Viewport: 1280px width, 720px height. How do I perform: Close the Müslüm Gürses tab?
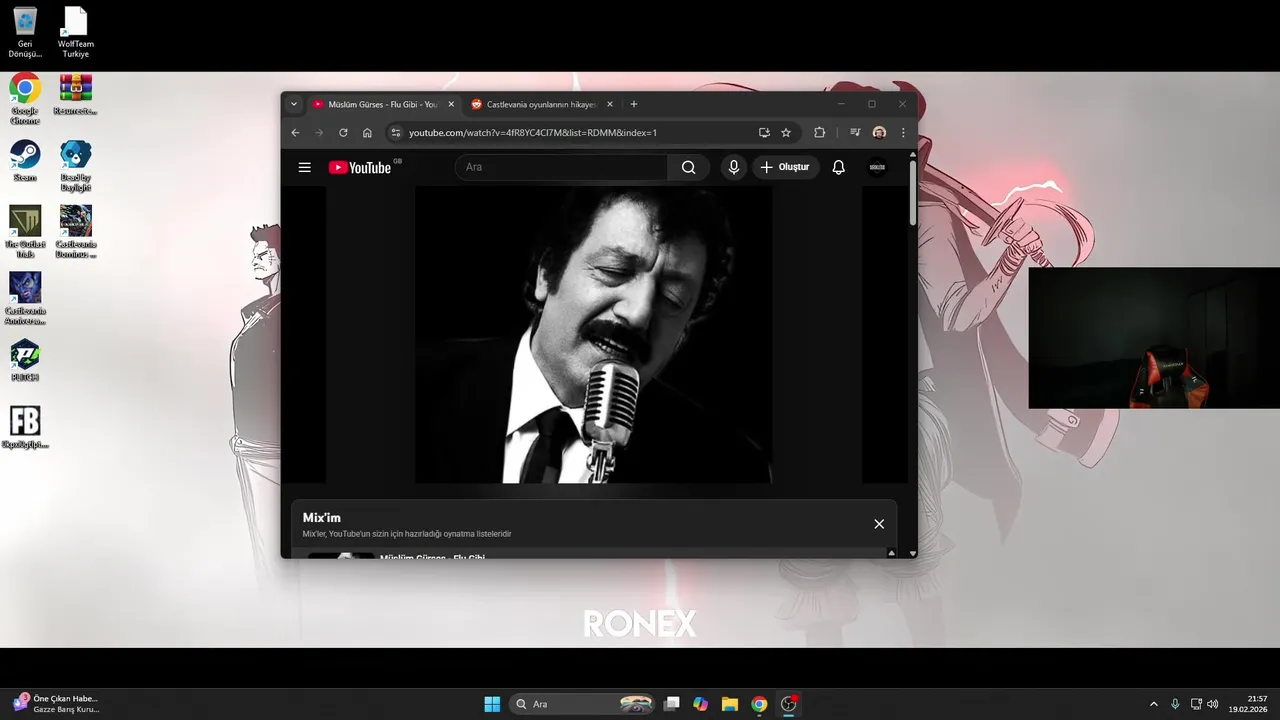pyautogui.click(x=451, y=104)
